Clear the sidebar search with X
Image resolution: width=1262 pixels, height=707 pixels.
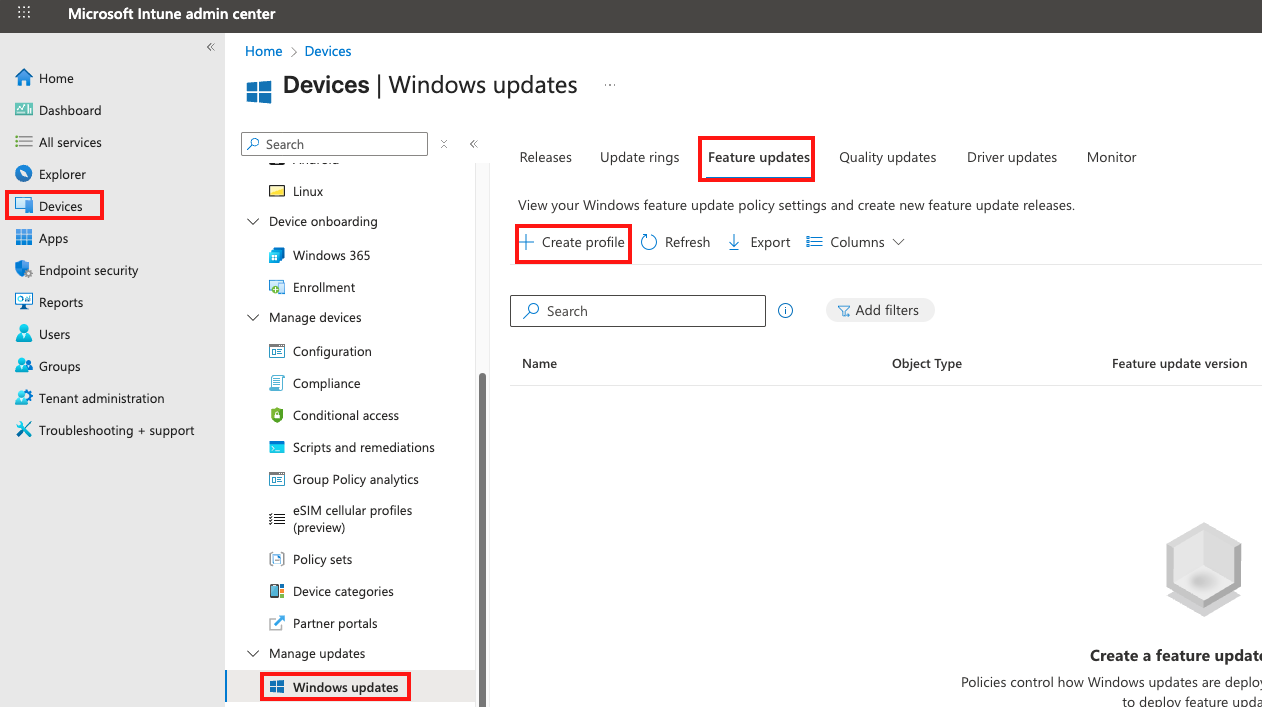pos(444,144)
